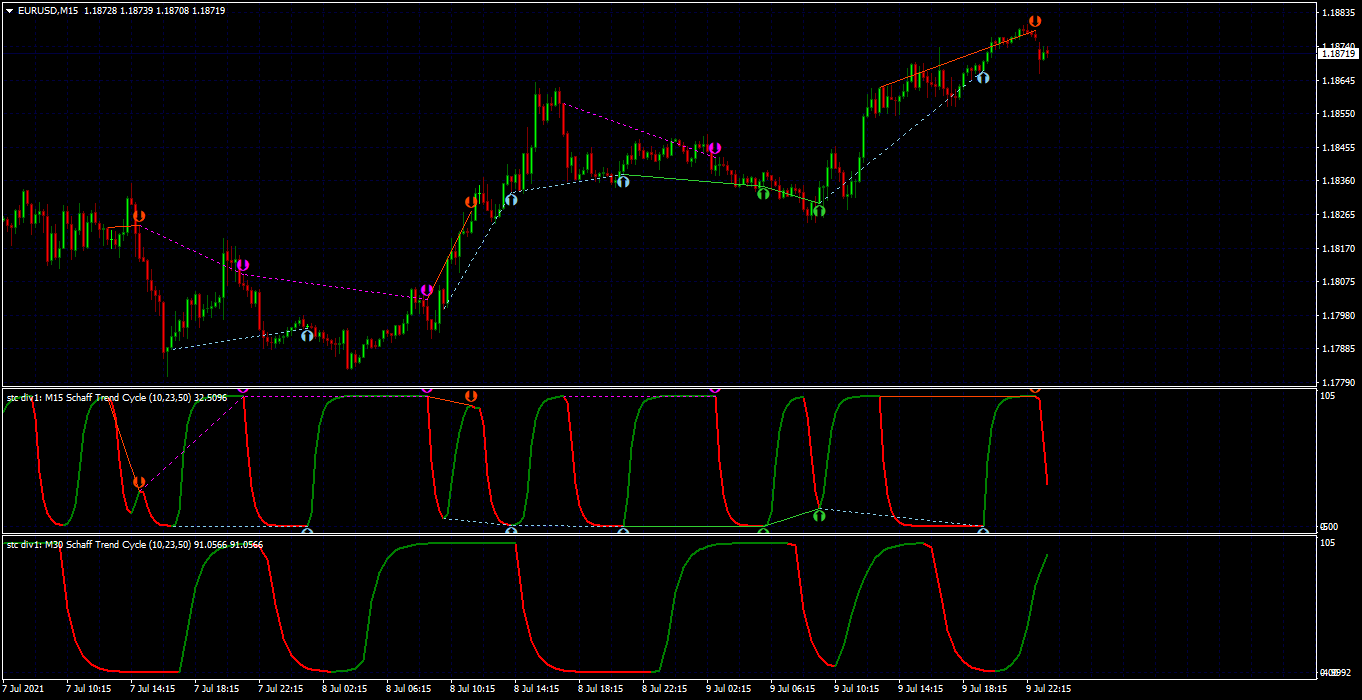Screen dimensions: 1362x700
Task: Click the 105 scale value of the M30 Schaff window
Action: [x=1328, y=544]
